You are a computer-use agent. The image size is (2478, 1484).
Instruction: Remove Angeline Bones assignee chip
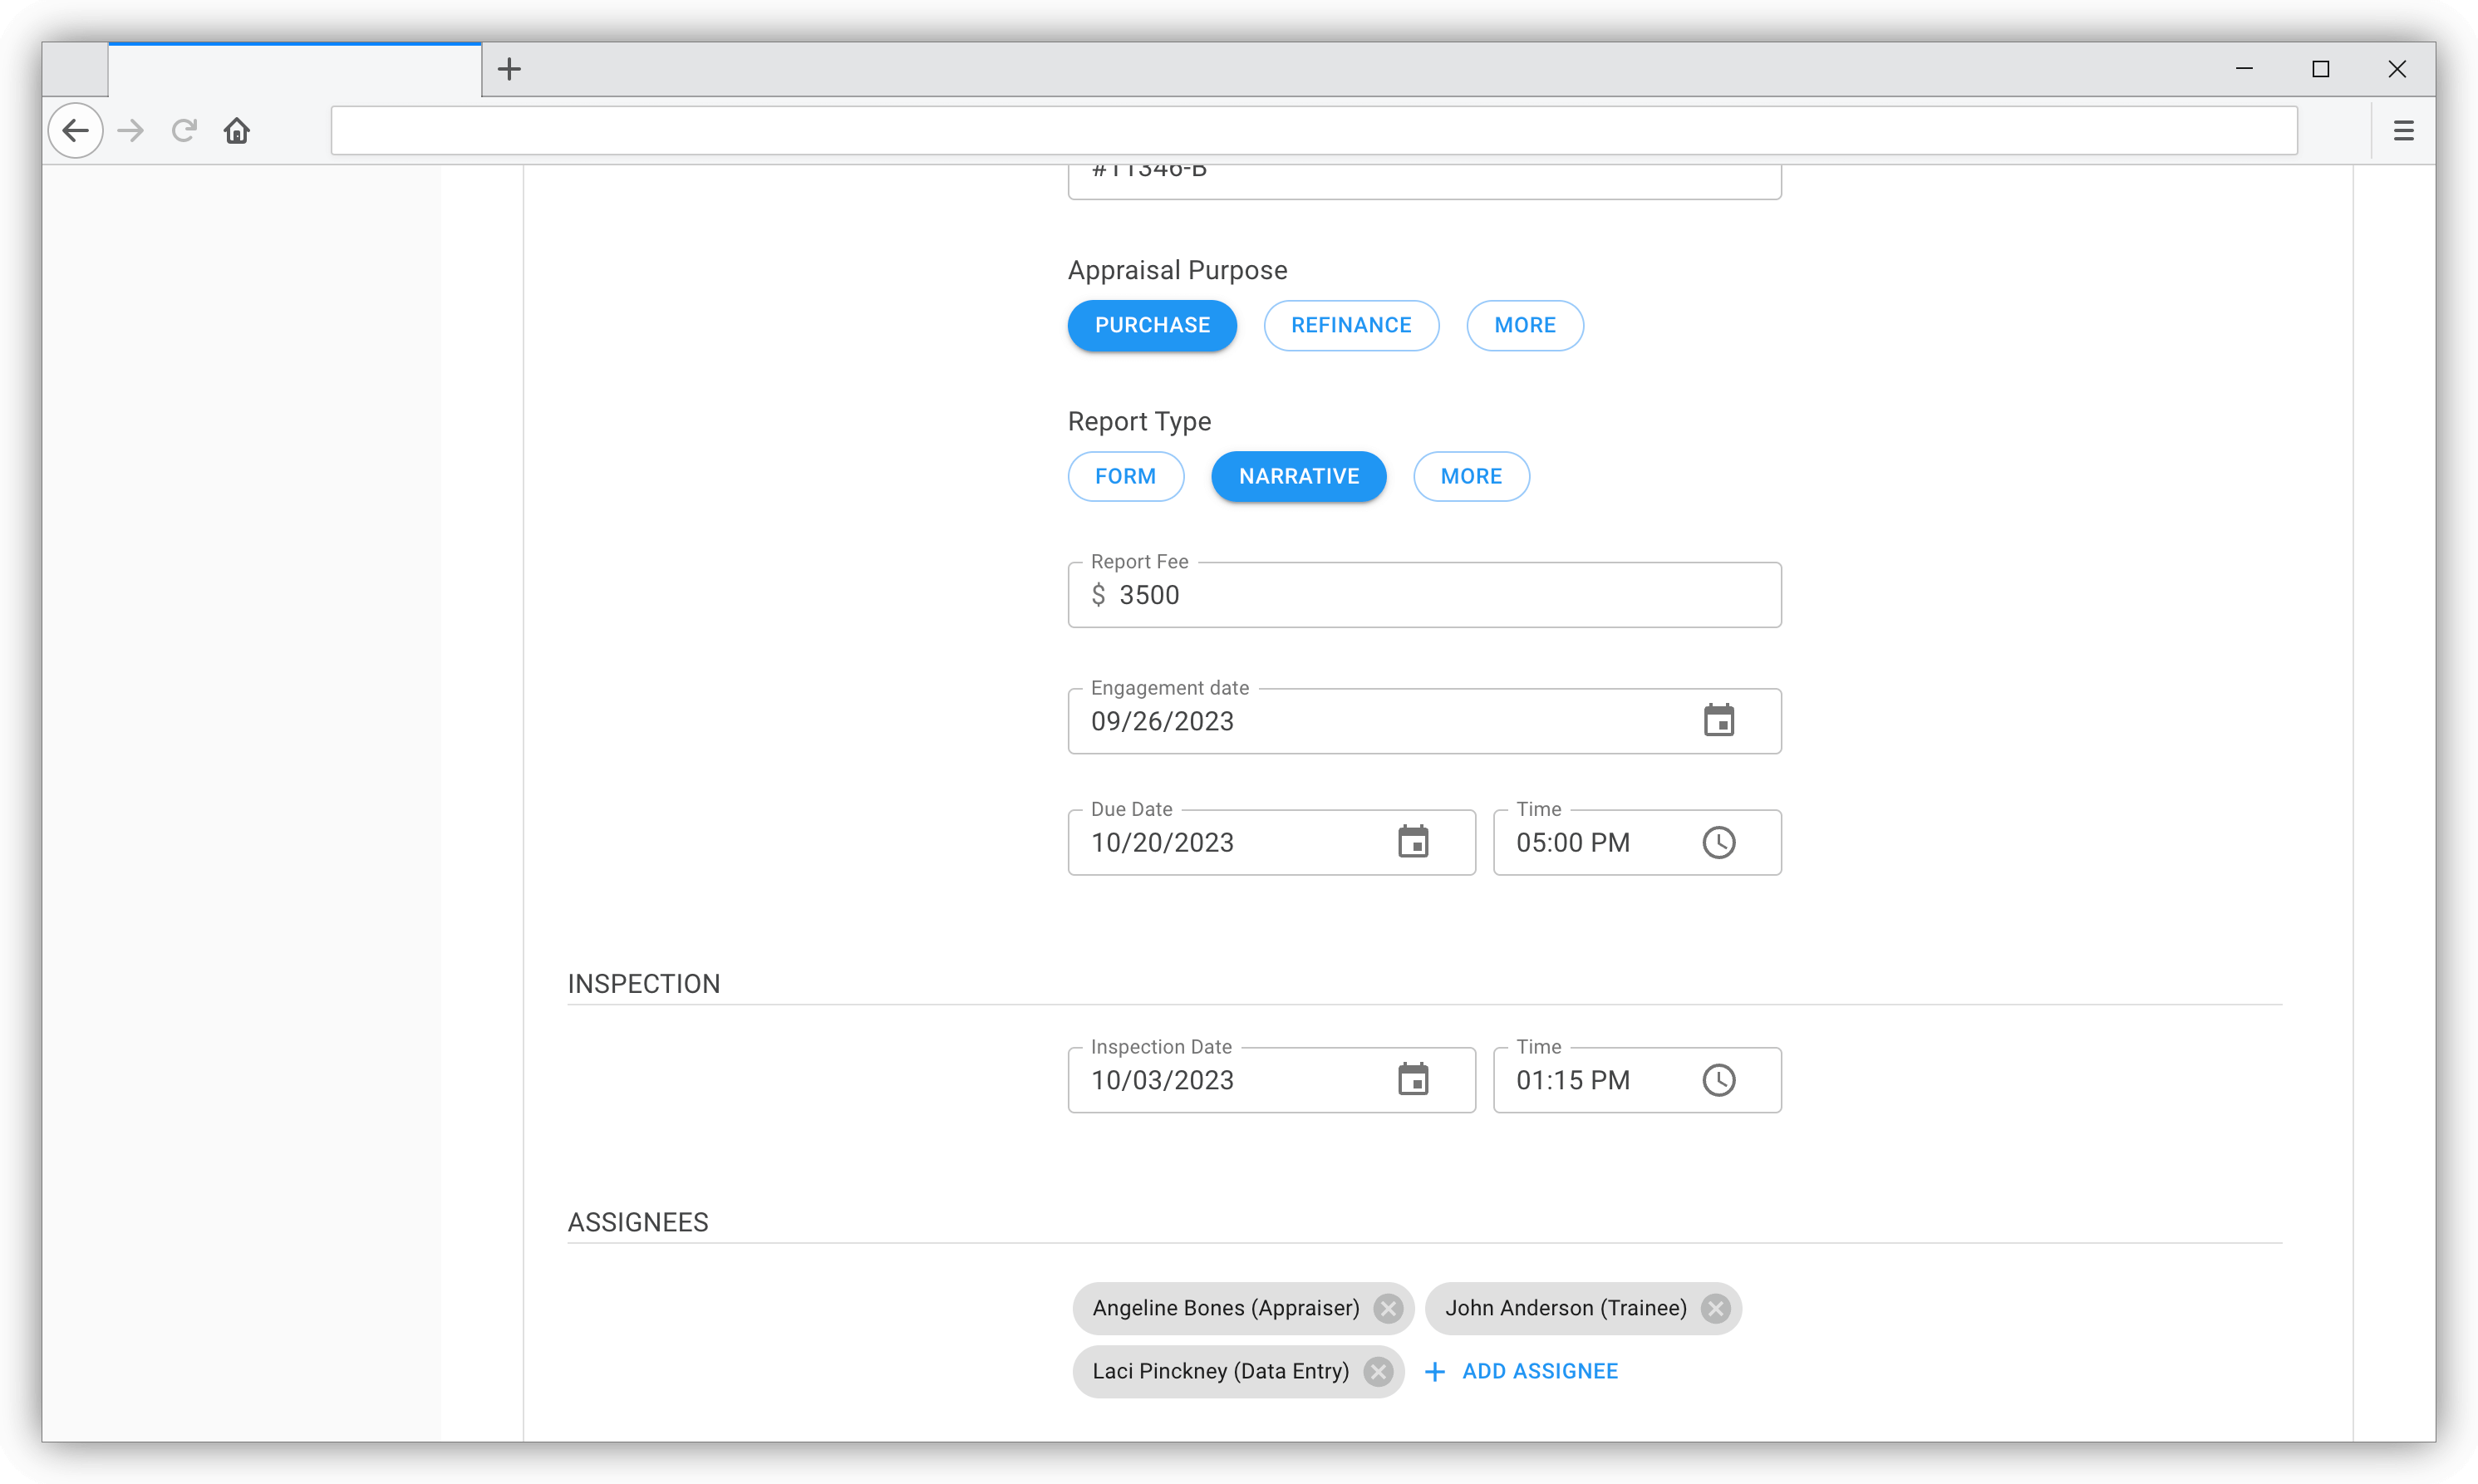click(1387, 1308)
